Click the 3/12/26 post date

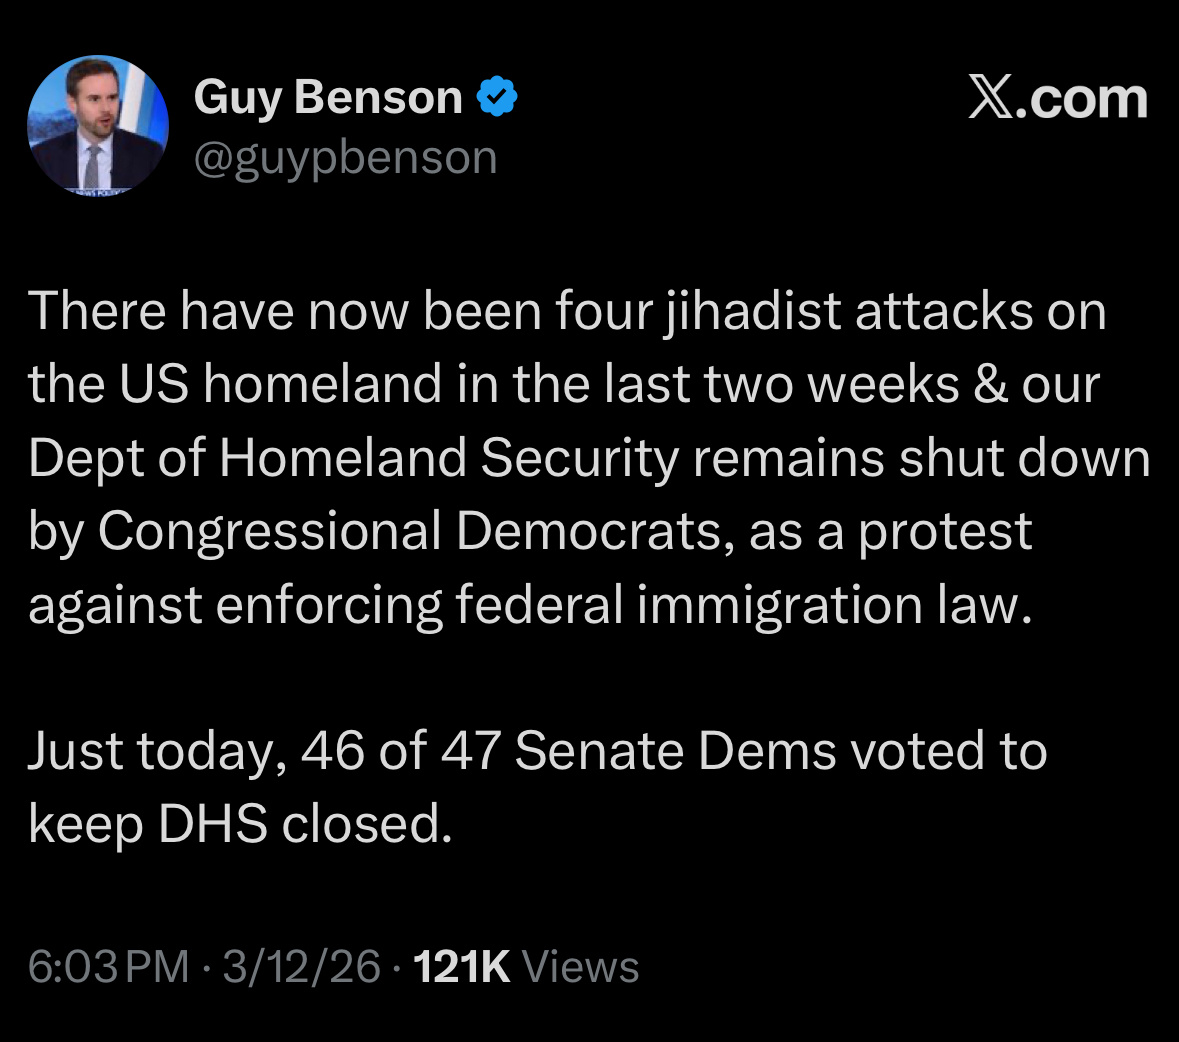(302, 967)
